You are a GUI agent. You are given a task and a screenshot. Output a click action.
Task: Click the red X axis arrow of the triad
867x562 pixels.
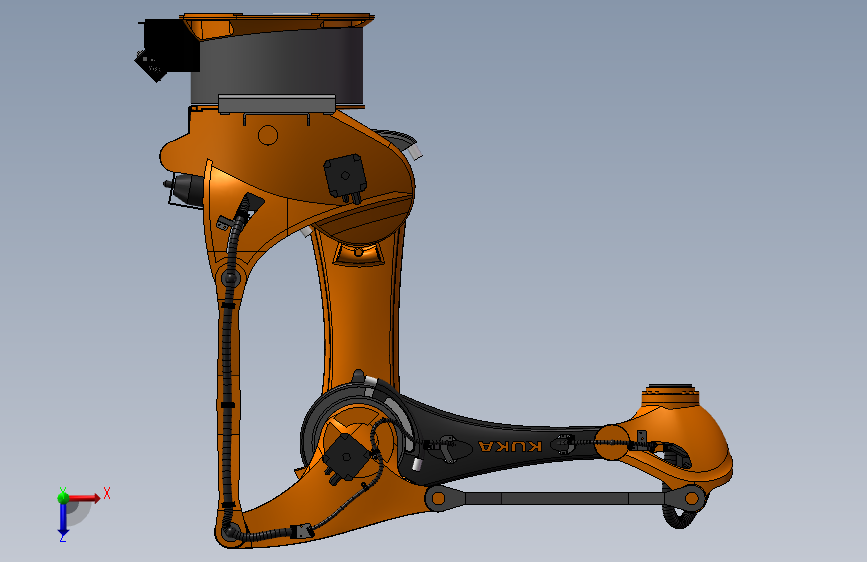click(84, 498)
